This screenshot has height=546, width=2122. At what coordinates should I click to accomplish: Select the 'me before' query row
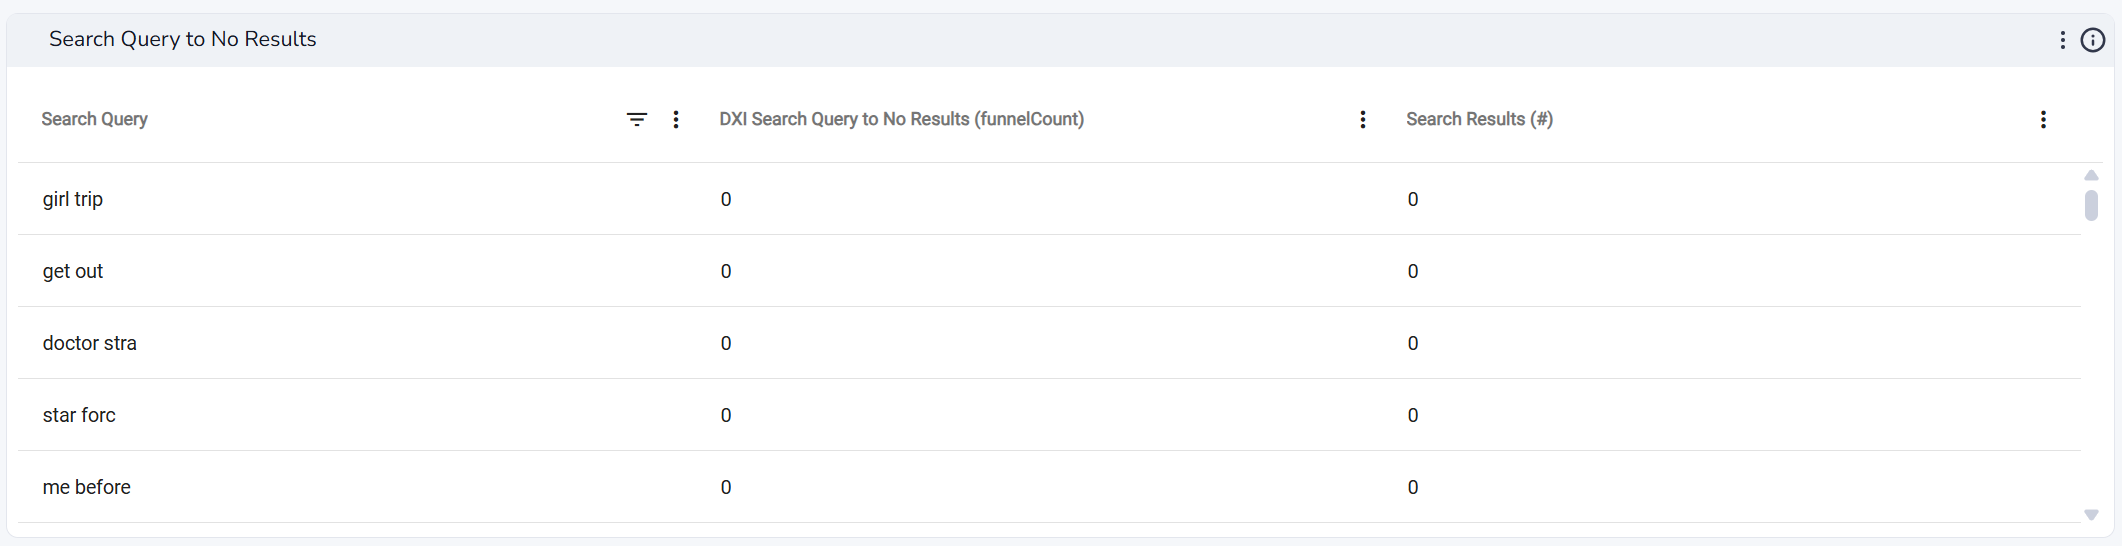1049,487
